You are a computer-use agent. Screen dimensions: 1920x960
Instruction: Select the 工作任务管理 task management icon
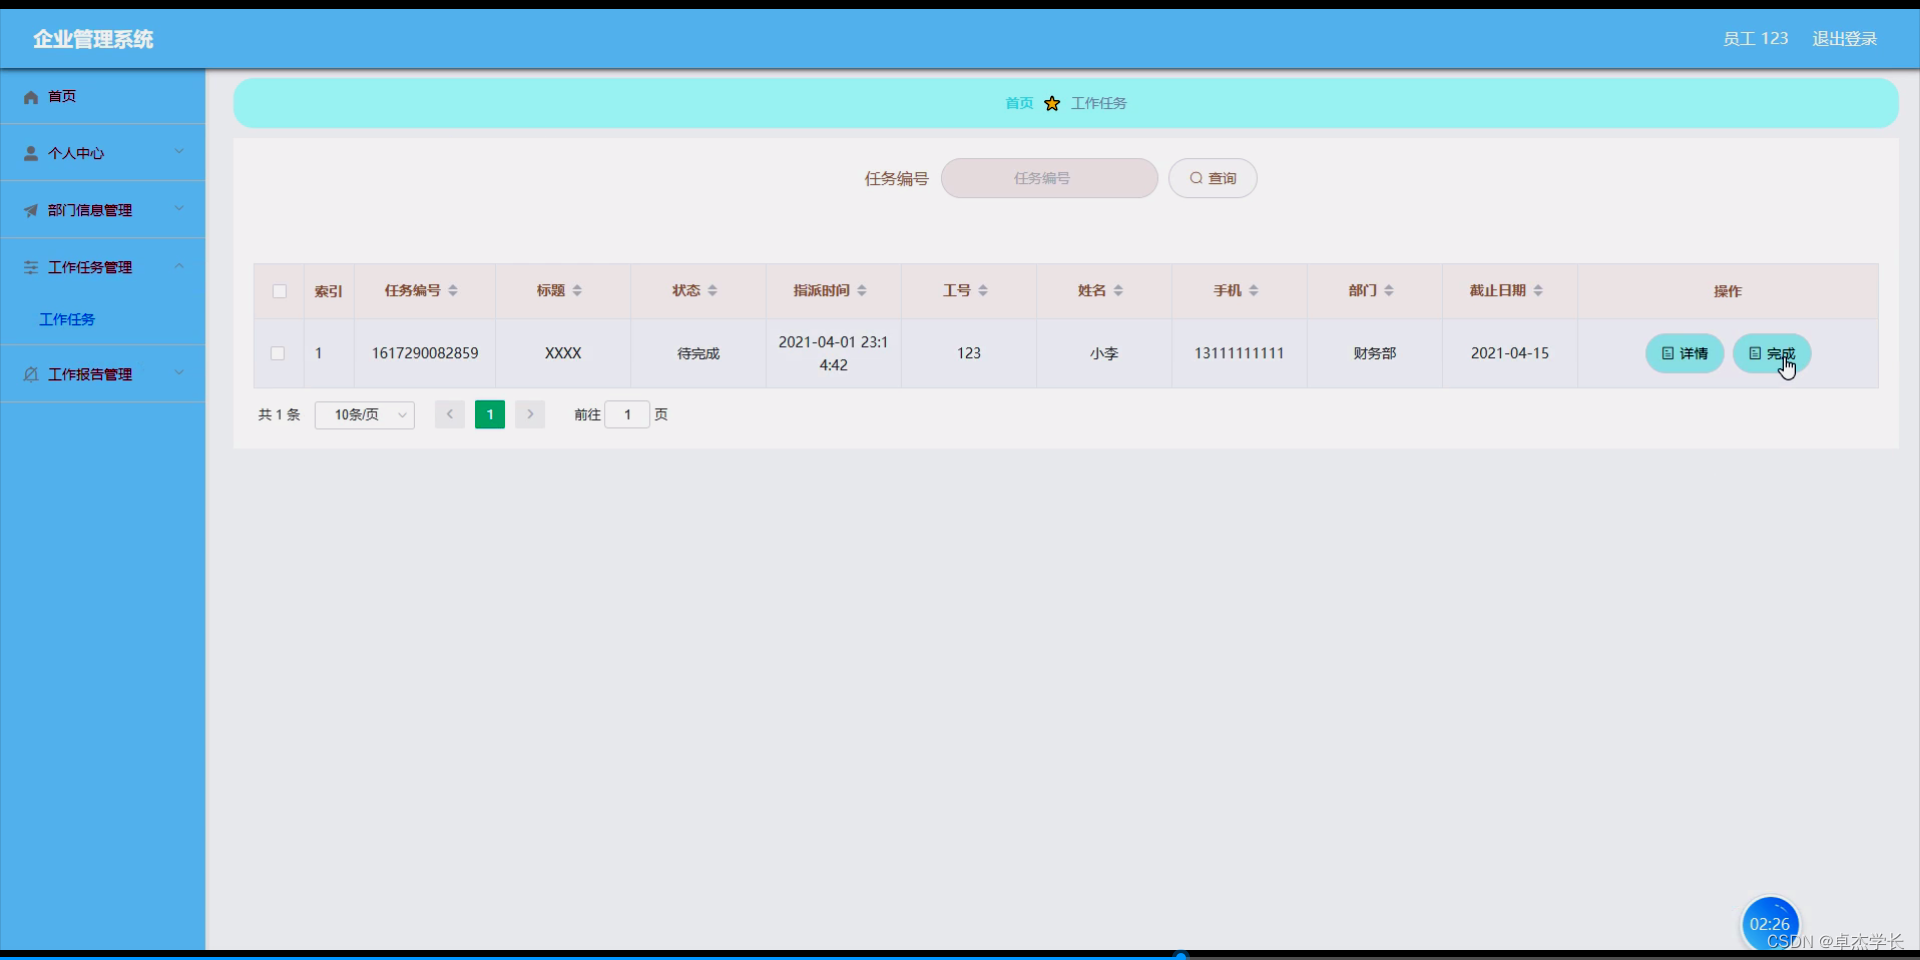tap(30, 267)
